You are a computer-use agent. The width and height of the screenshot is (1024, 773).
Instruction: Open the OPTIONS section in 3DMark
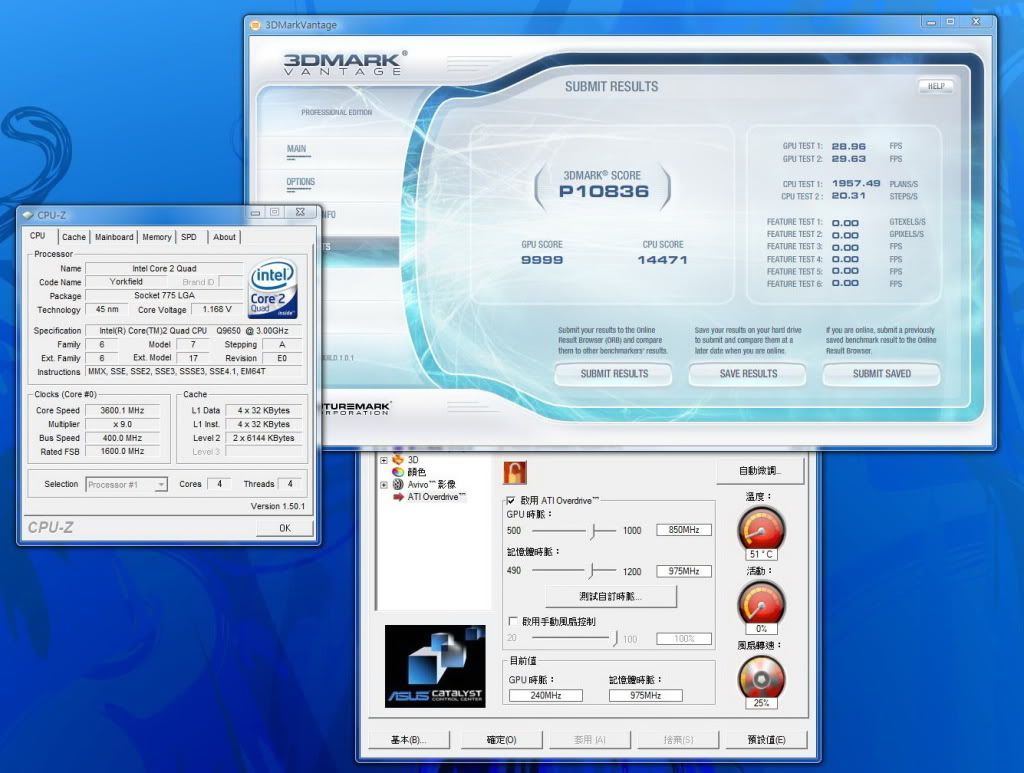click(300, 182)
